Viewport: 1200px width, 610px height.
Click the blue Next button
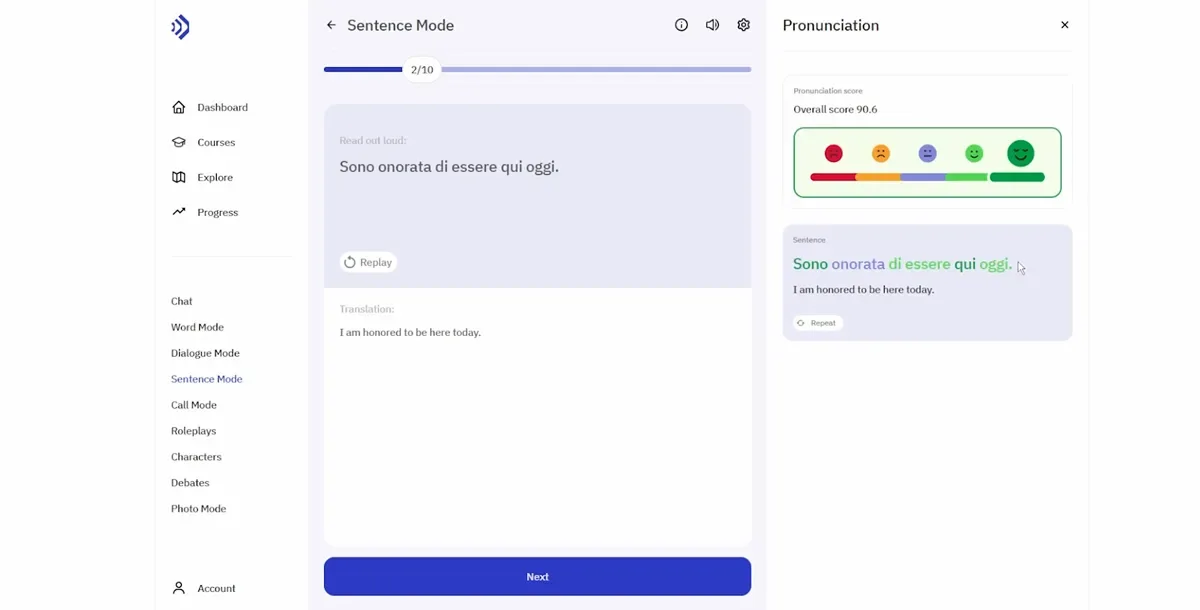pos(537,576)
